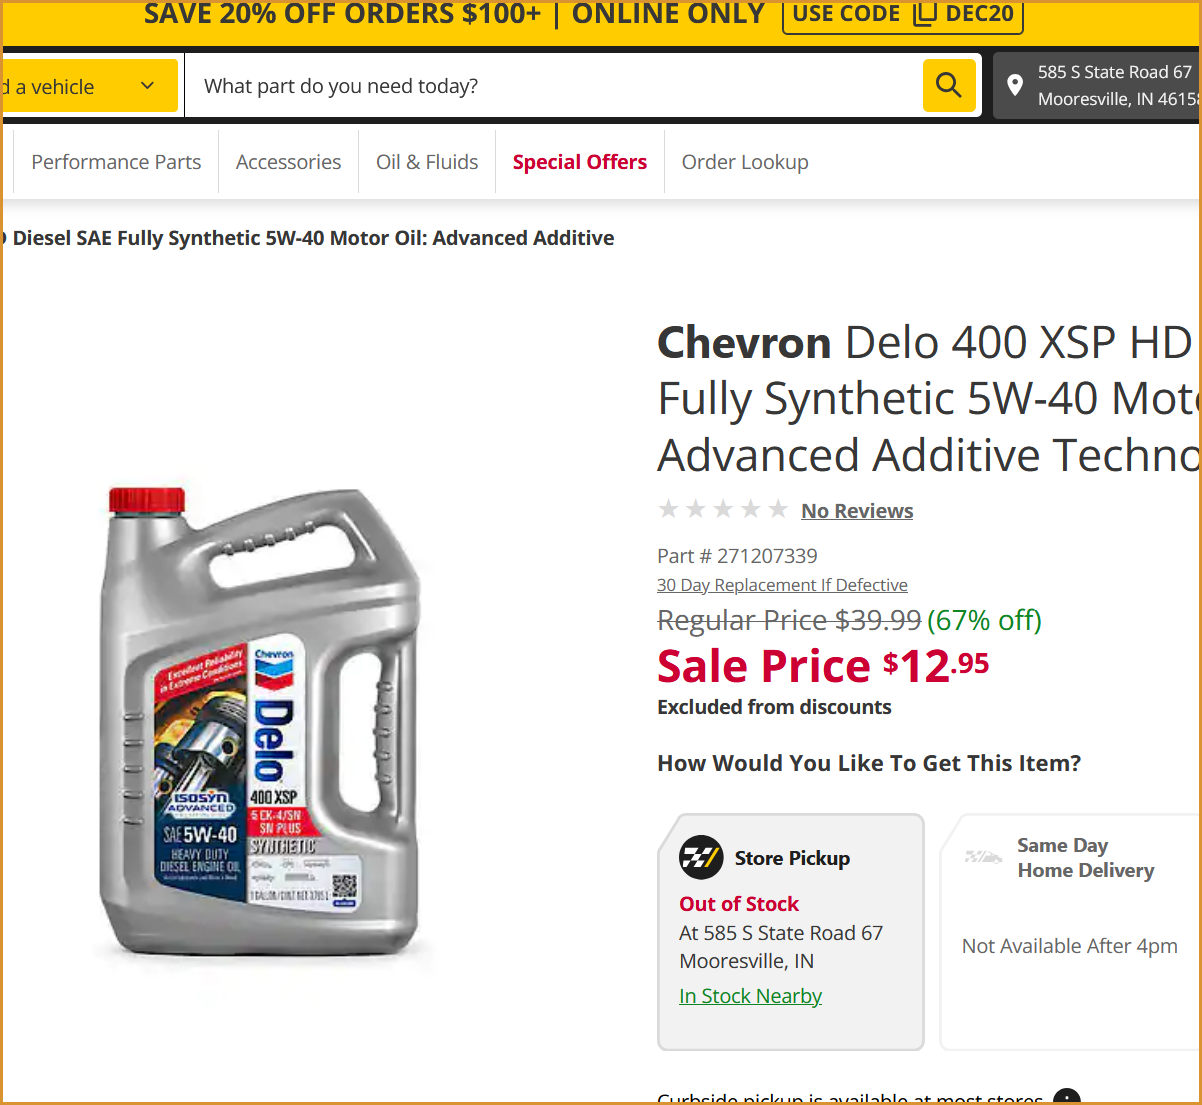Open the 30 Day Replacement If Defective link
Screen dimensions: 1202x1105
click(x=782, y=585)
